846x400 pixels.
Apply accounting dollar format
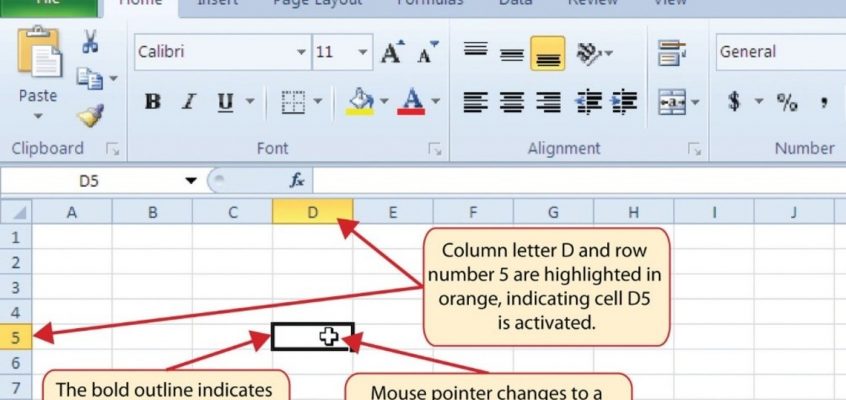click(734, 101)
